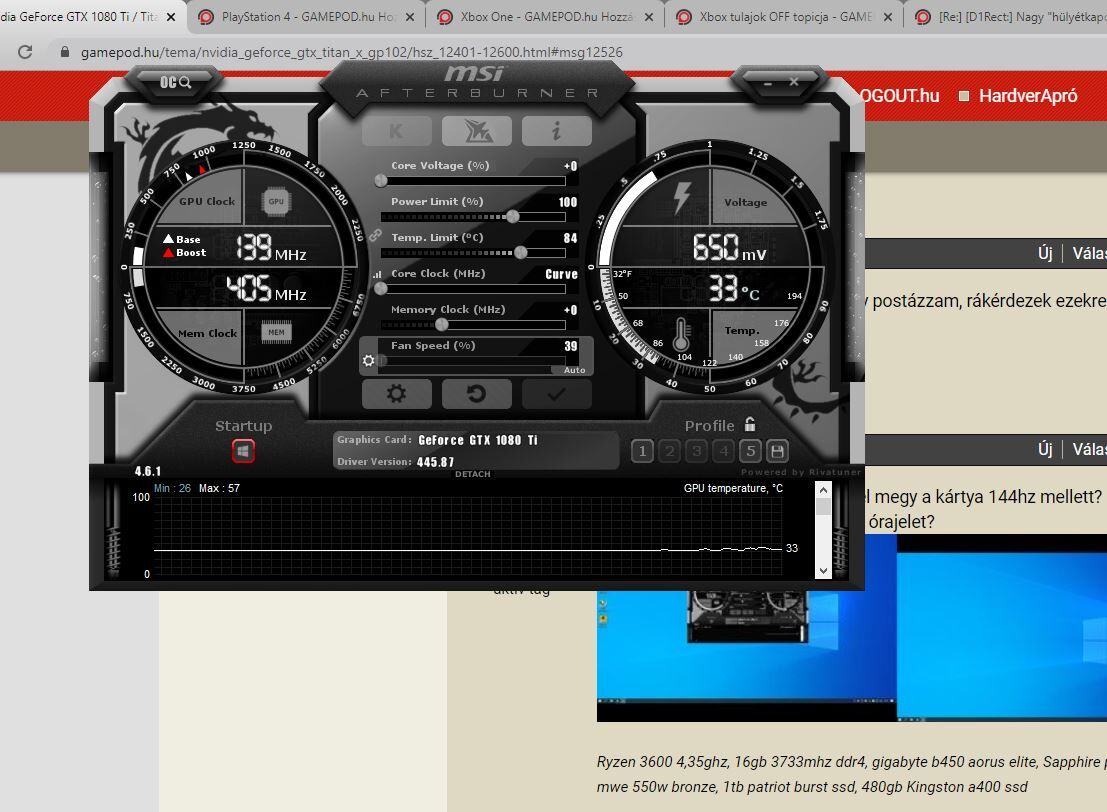Screen dimensions: 1107x812
Task: Close the GeForce GTX 1080 Ti tab
Action: tap(171, 17)
